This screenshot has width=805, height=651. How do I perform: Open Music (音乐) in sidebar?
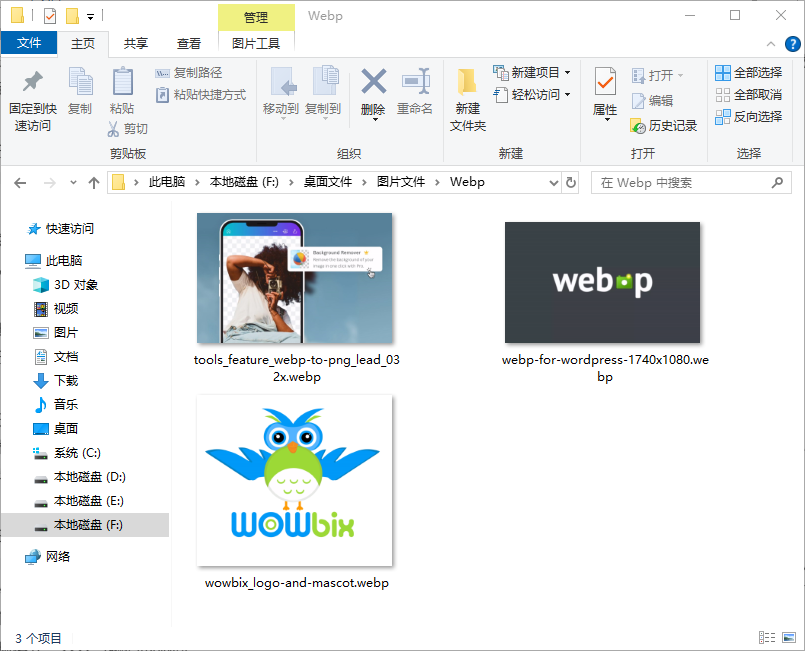click(x=56, y=405)
